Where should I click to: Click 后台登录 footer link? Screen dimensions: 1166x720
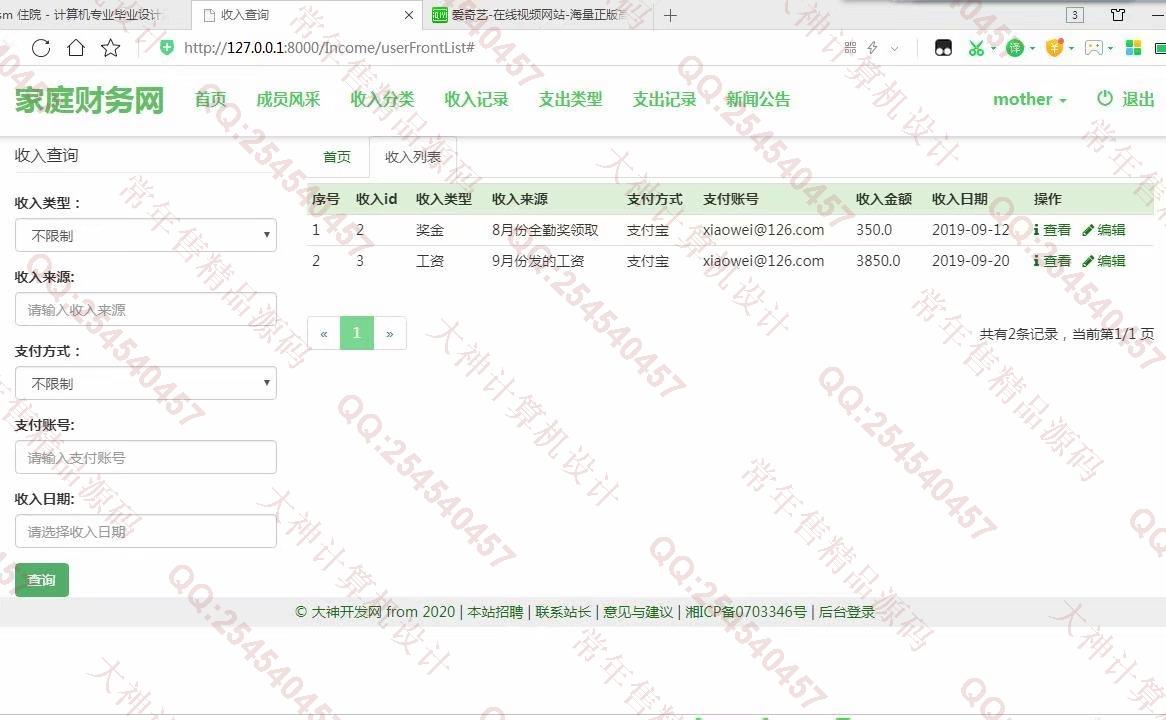pyautogui.click(x=847, y=612)
